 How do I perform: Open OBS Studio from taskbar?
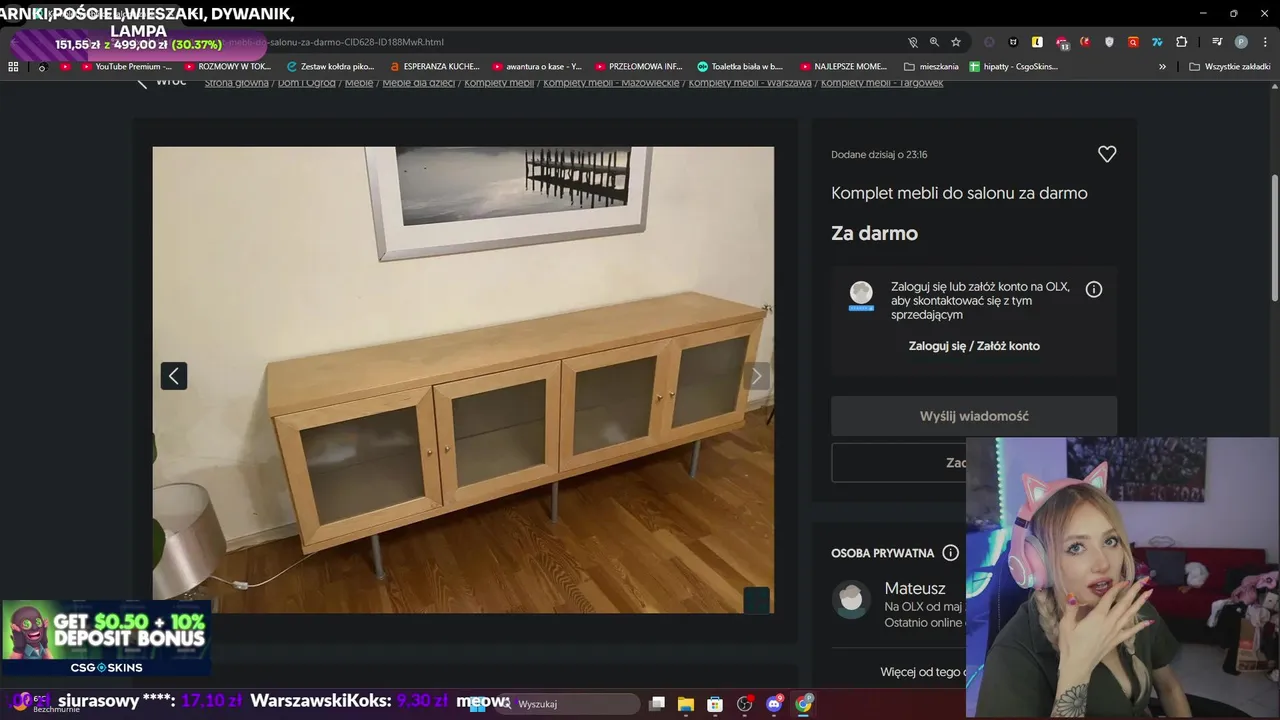point(744,704)
